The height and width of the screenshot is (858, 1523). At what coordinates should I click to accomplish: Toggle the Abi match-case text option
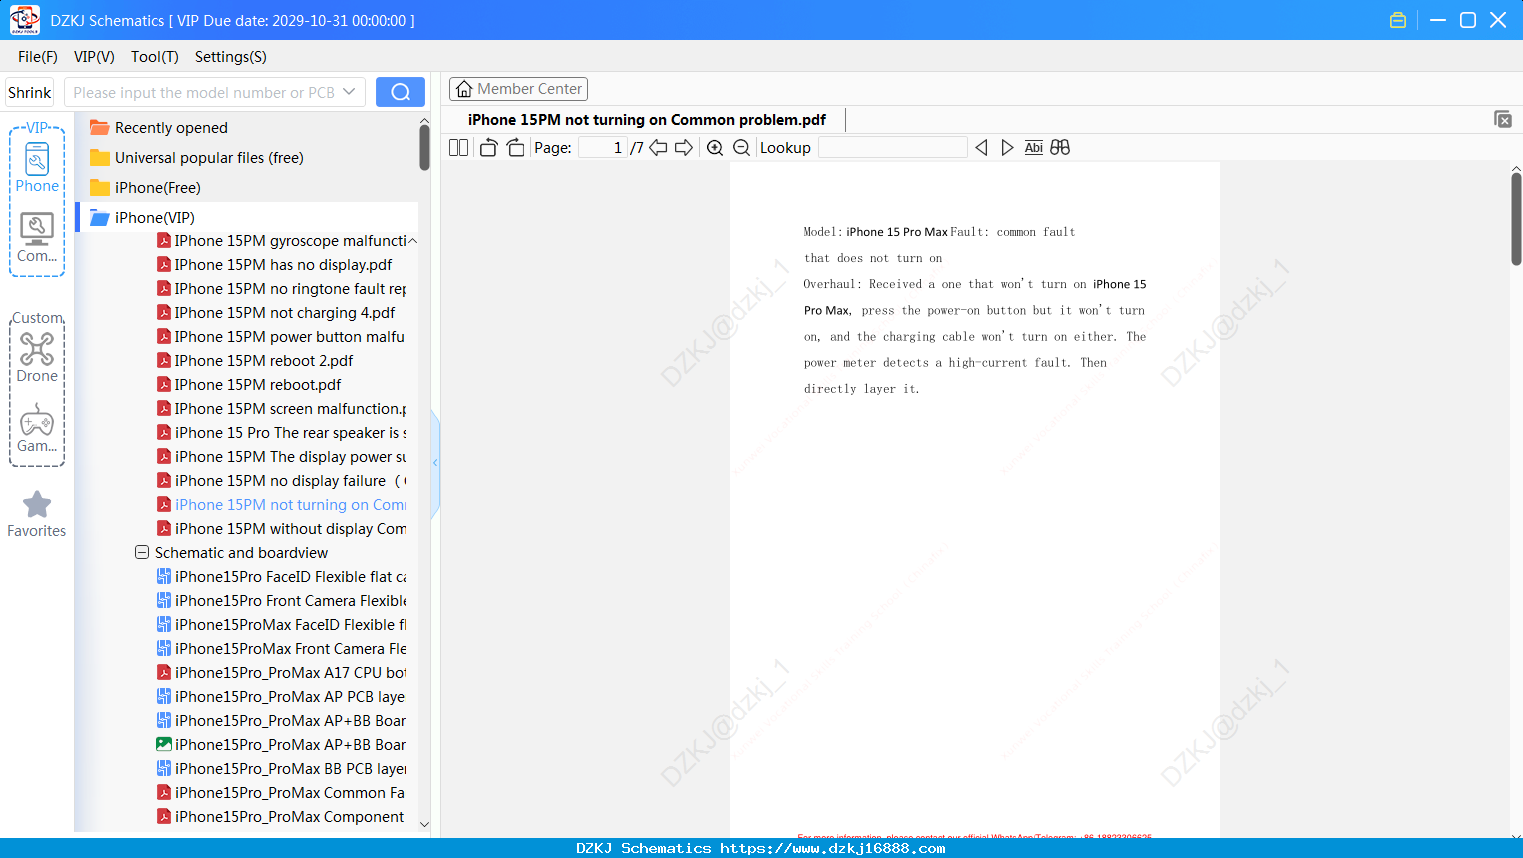(1034, 148)
